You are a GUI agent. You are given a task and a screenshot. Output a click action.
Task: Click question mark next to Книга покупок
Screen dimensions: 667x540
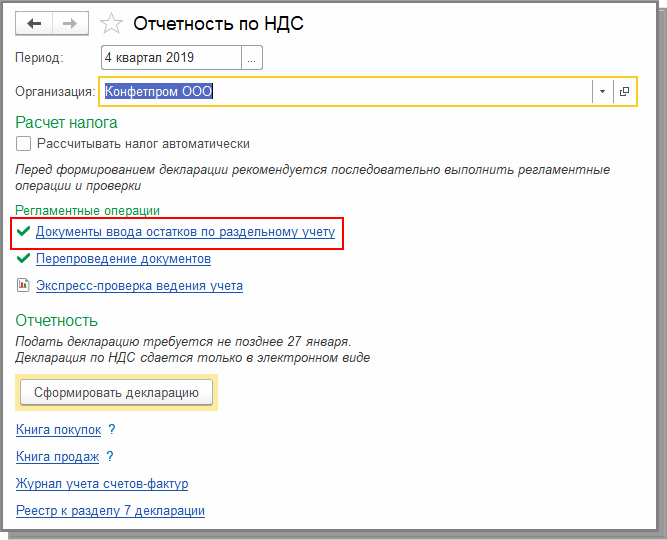coord(112,430)
